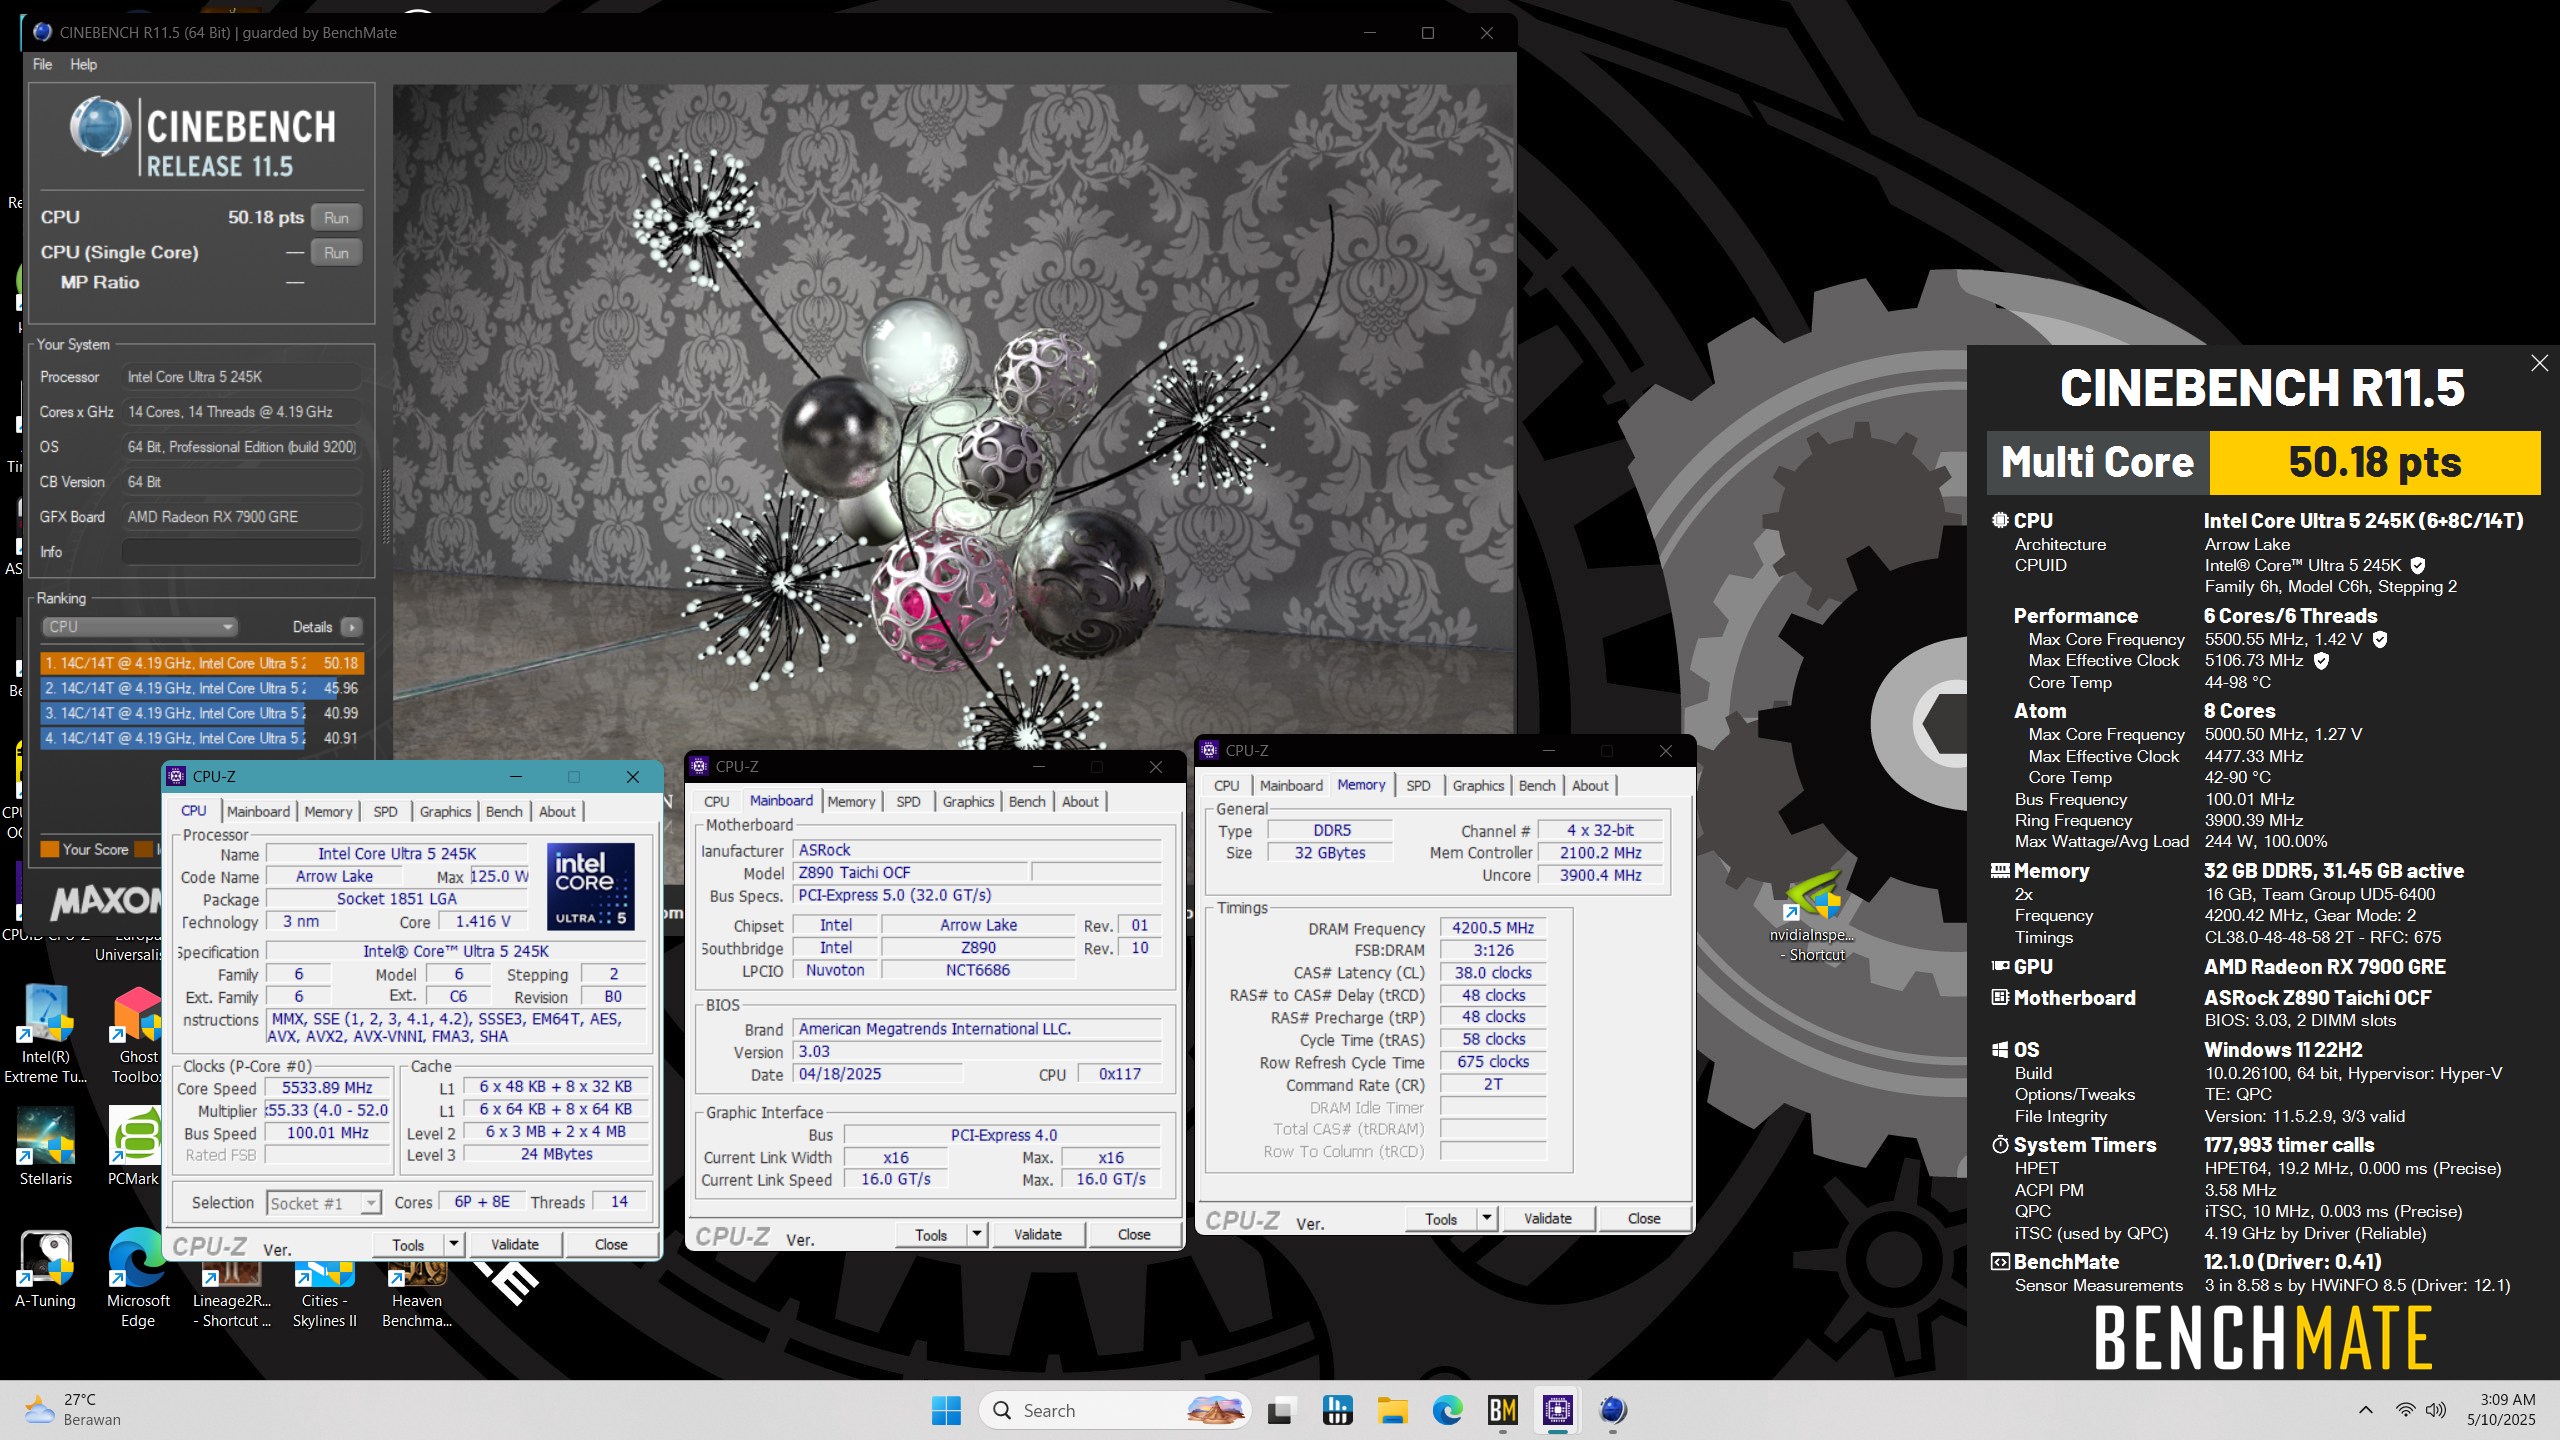Open the File menu in Cinebench
The height and width of the screenshot is (1440, 2560).
coord(42,64)
